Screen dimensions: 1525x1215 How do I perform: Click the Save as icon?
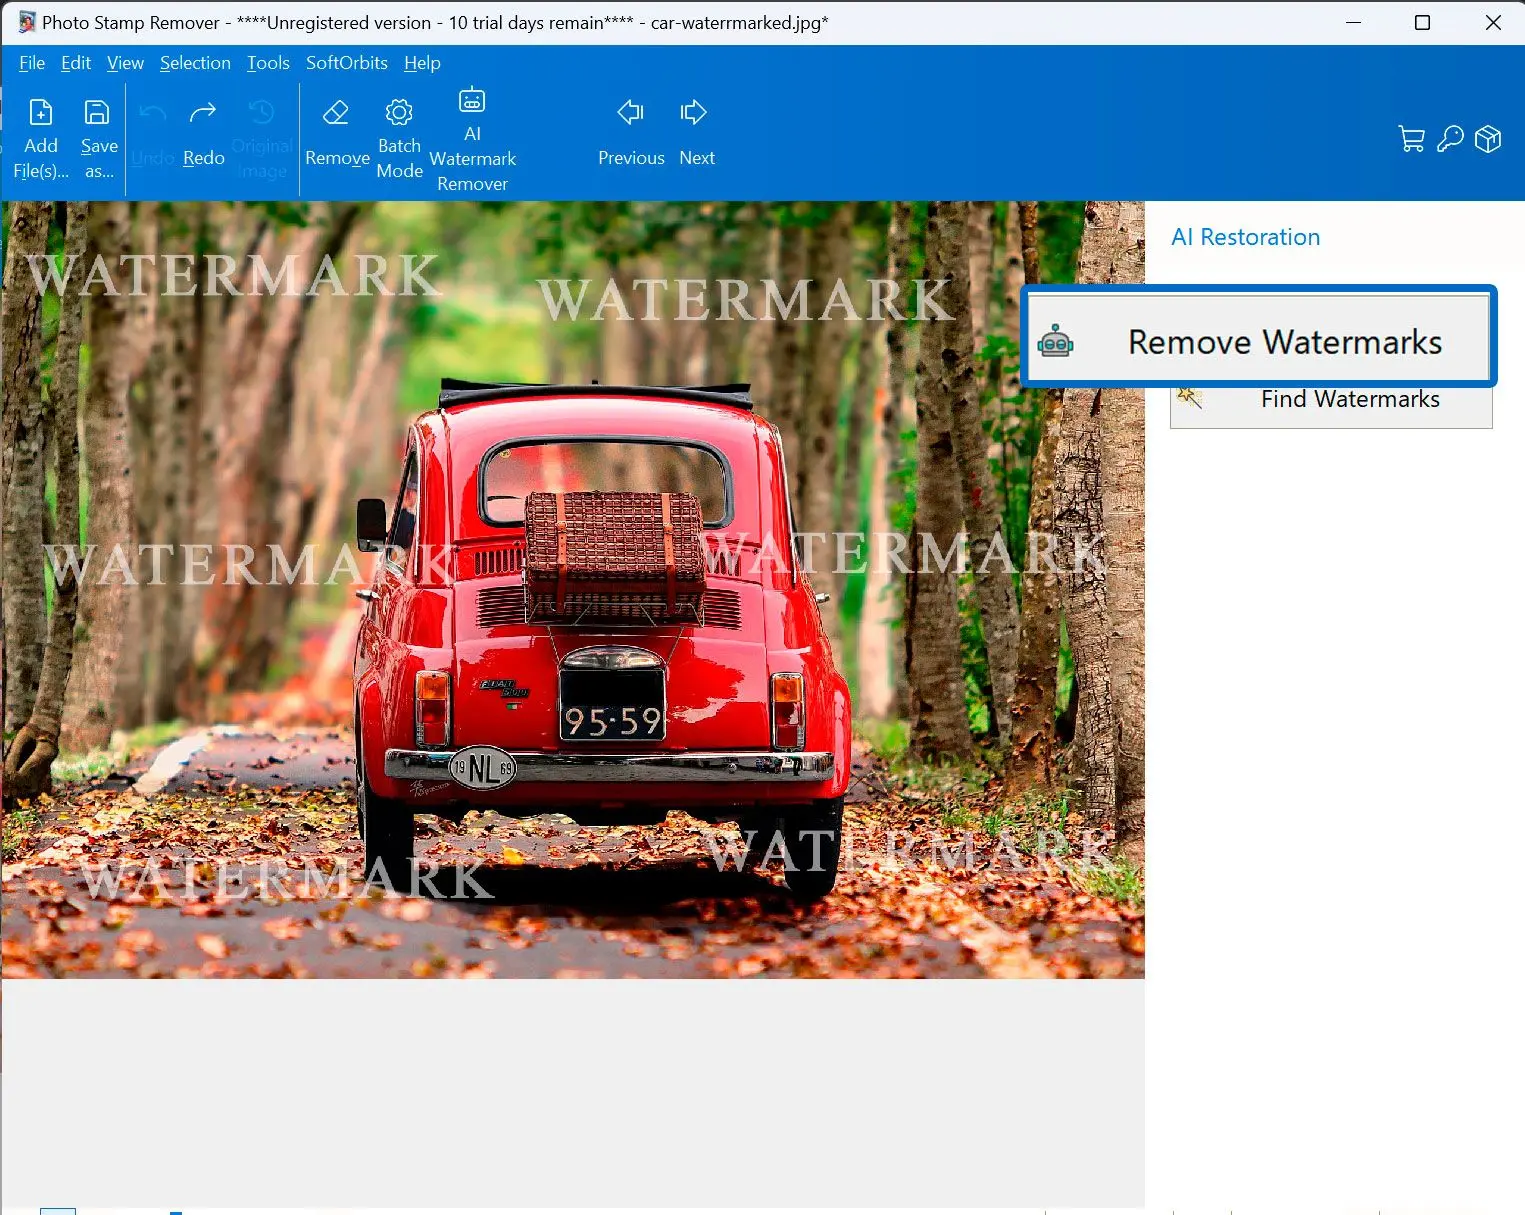[98, 113]
